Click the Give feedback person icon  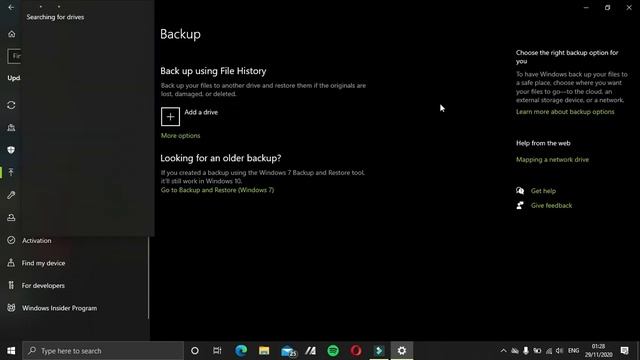[x=520, y=205]
